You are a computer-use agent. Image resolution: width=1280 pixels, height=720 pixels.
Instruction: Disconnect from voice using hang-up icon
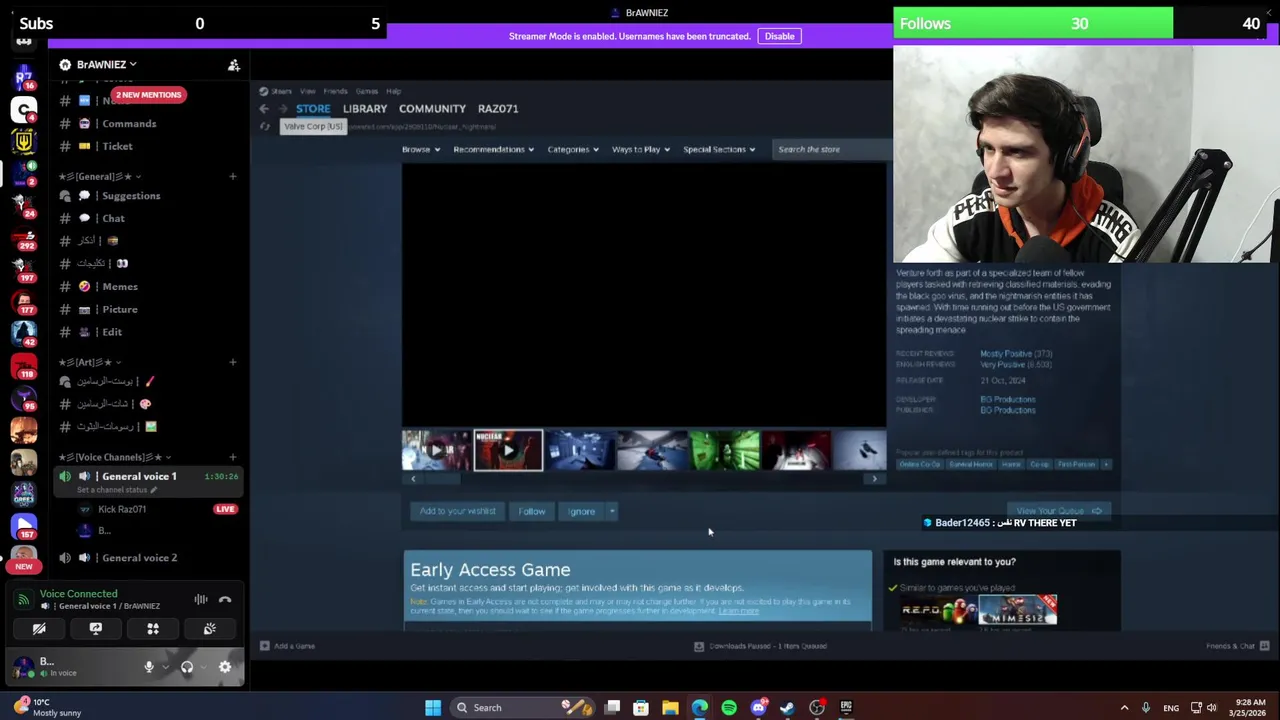click(225, 600)
